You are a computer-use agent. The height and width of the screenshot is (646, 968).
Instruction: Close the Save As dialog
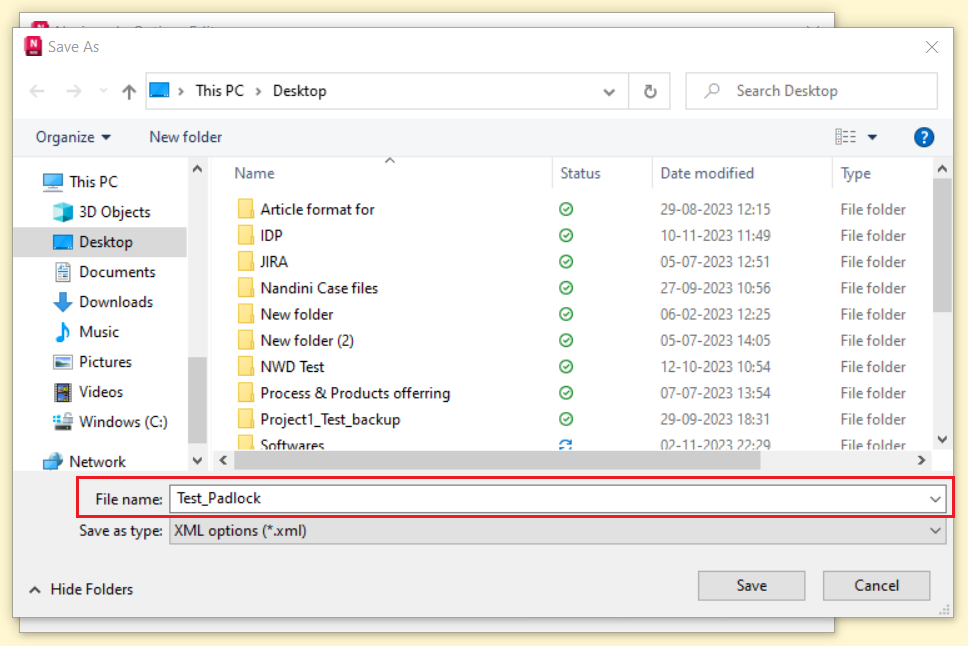click(x=932, y=47)
